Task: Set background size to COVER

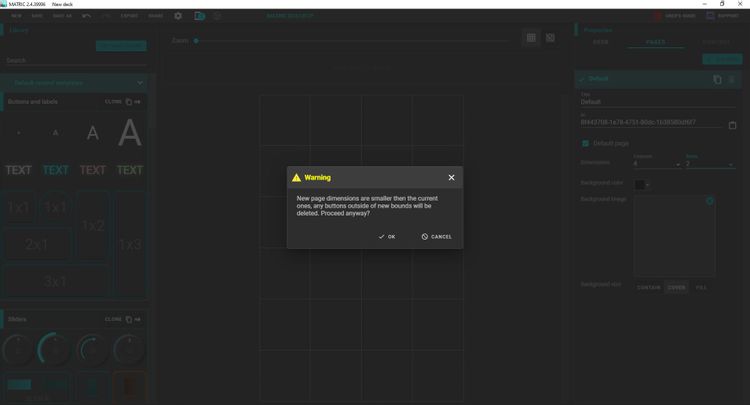Action: click(676, 287)
